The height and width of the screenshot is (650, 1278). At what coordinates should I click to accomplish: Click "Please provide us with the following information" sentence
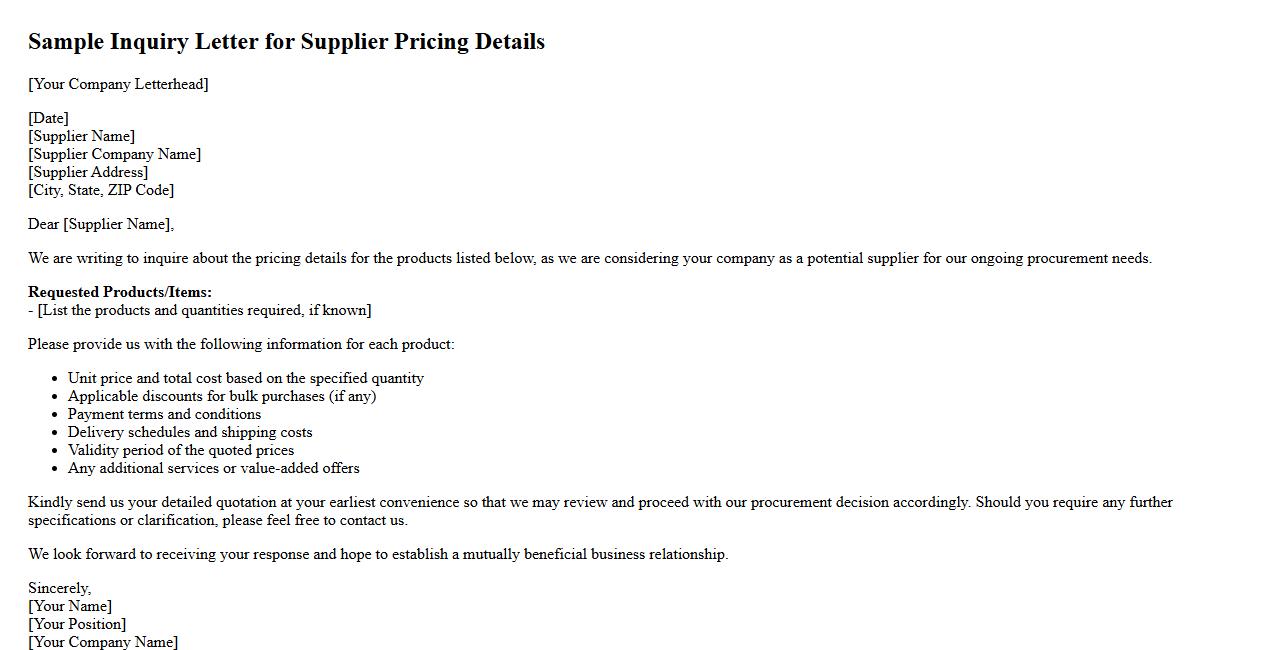241,344
